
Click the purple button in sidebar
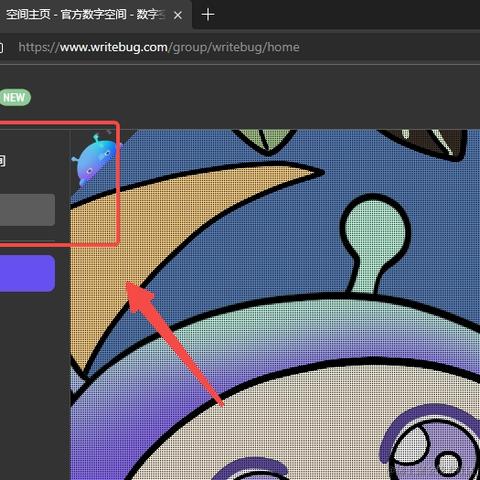click(27, 273)
